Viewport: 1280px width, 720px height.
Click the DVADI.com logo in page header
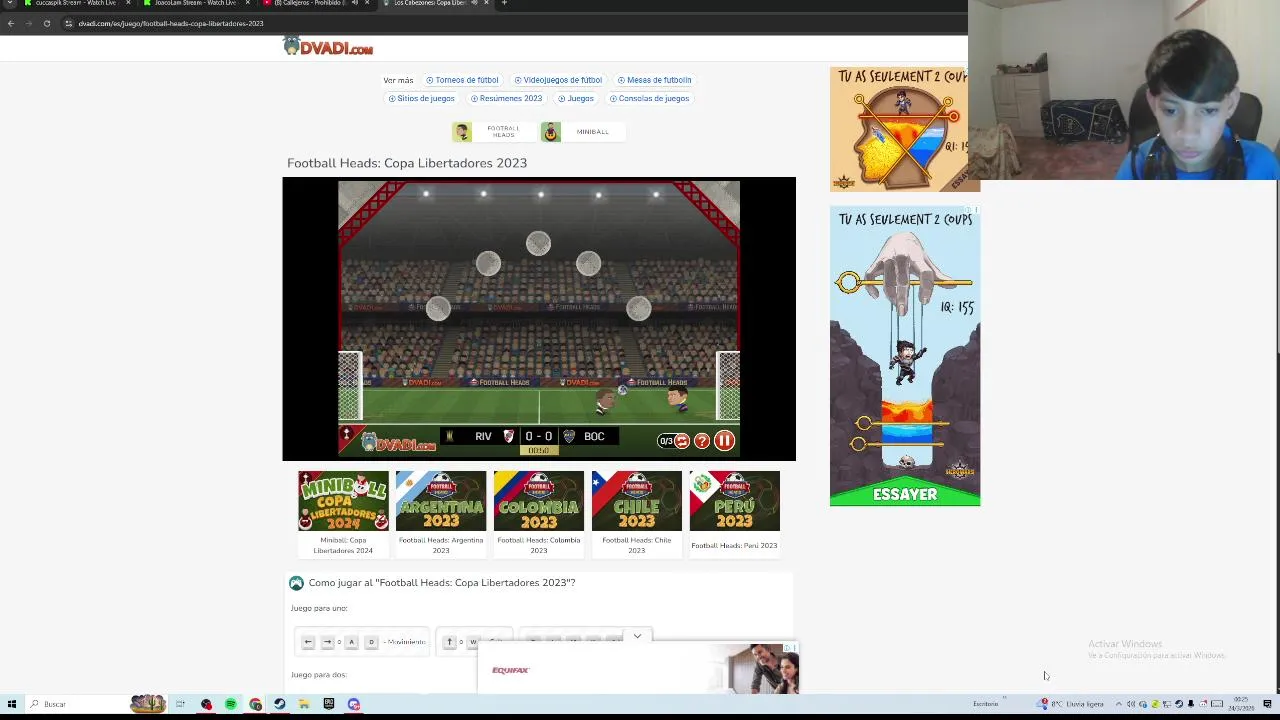(328, 47)
